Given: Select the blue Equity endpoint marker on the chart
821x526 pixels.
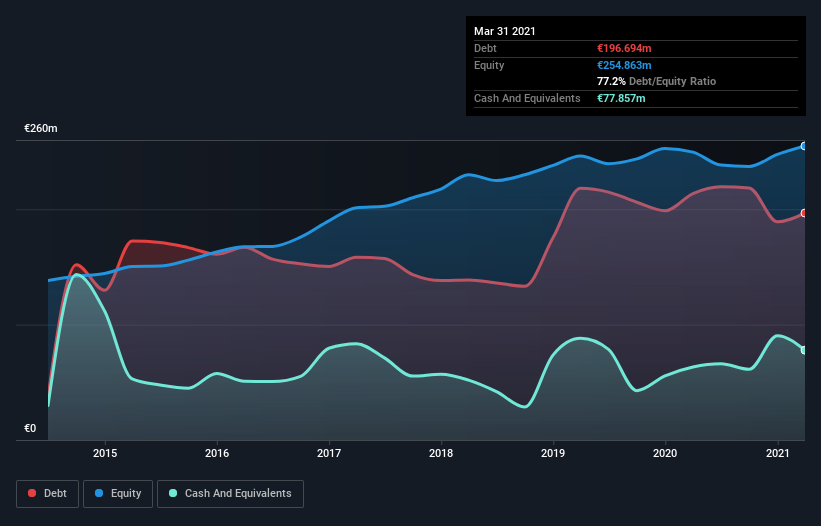Looking at the screenshot, I should (803, 146).
